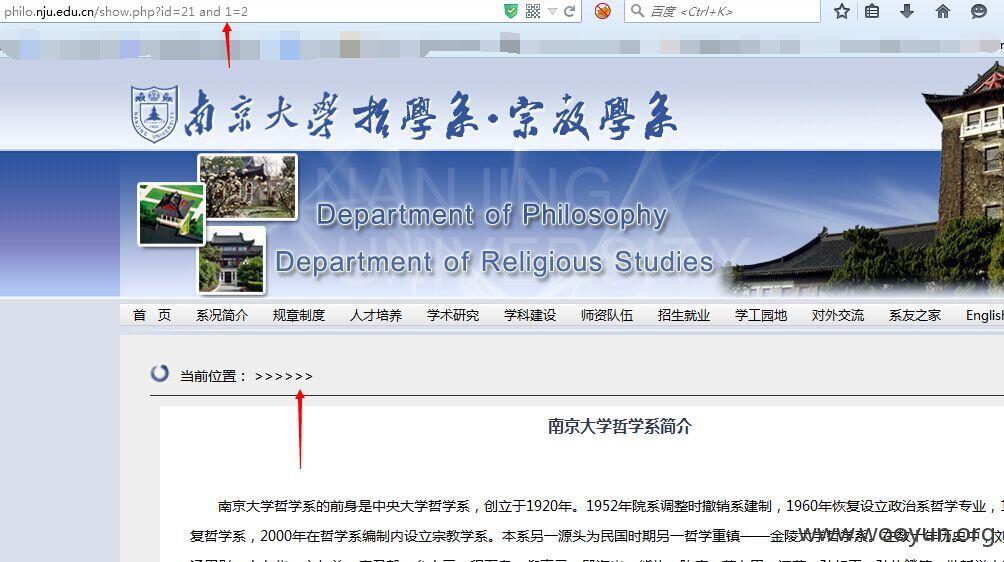Open the 首页 menu item
Image resolution: width=1004 pixels, height=562 pixels.
click(x=152, y=315)
